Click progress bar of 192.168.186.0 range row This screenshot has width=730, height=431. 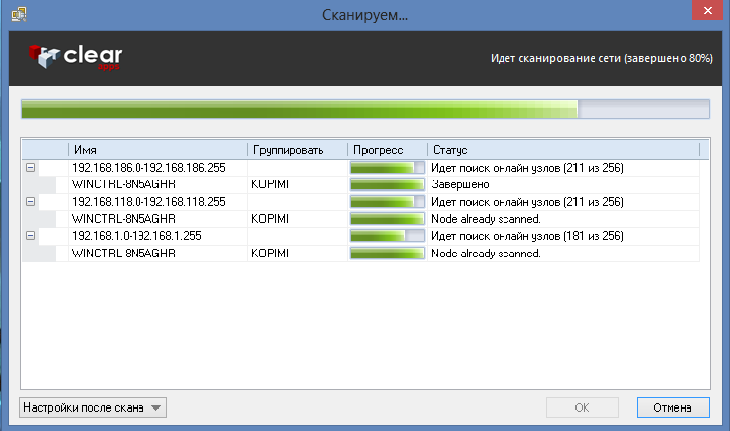pos(387,168)
